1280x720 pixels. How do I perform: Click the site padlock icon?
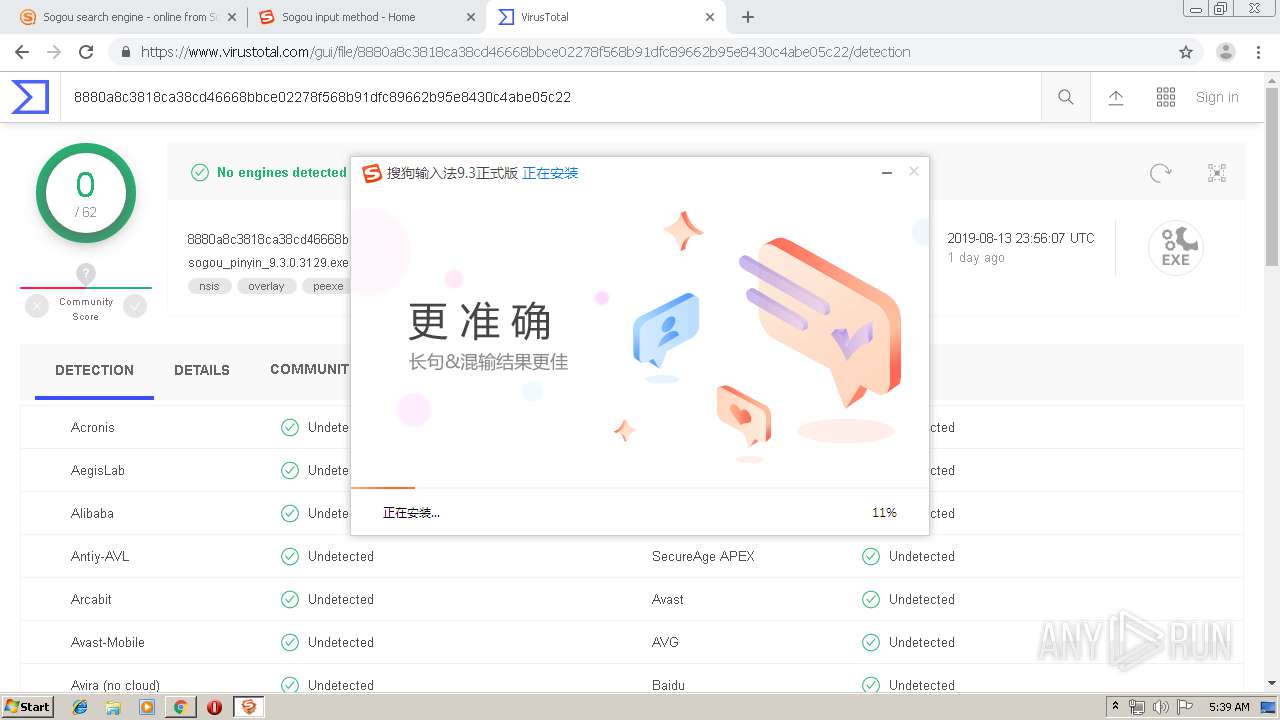click(x=125, y=52)
